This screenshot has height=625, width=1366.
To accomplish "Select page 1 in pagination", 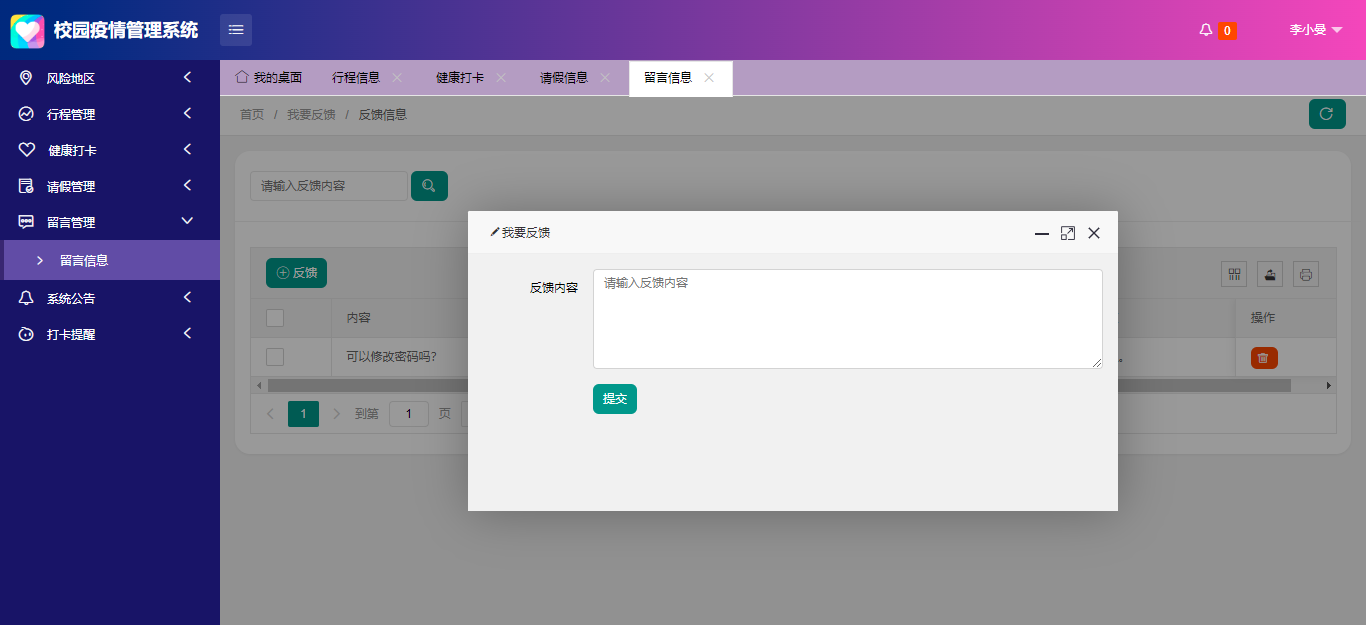I will (303, 414).
